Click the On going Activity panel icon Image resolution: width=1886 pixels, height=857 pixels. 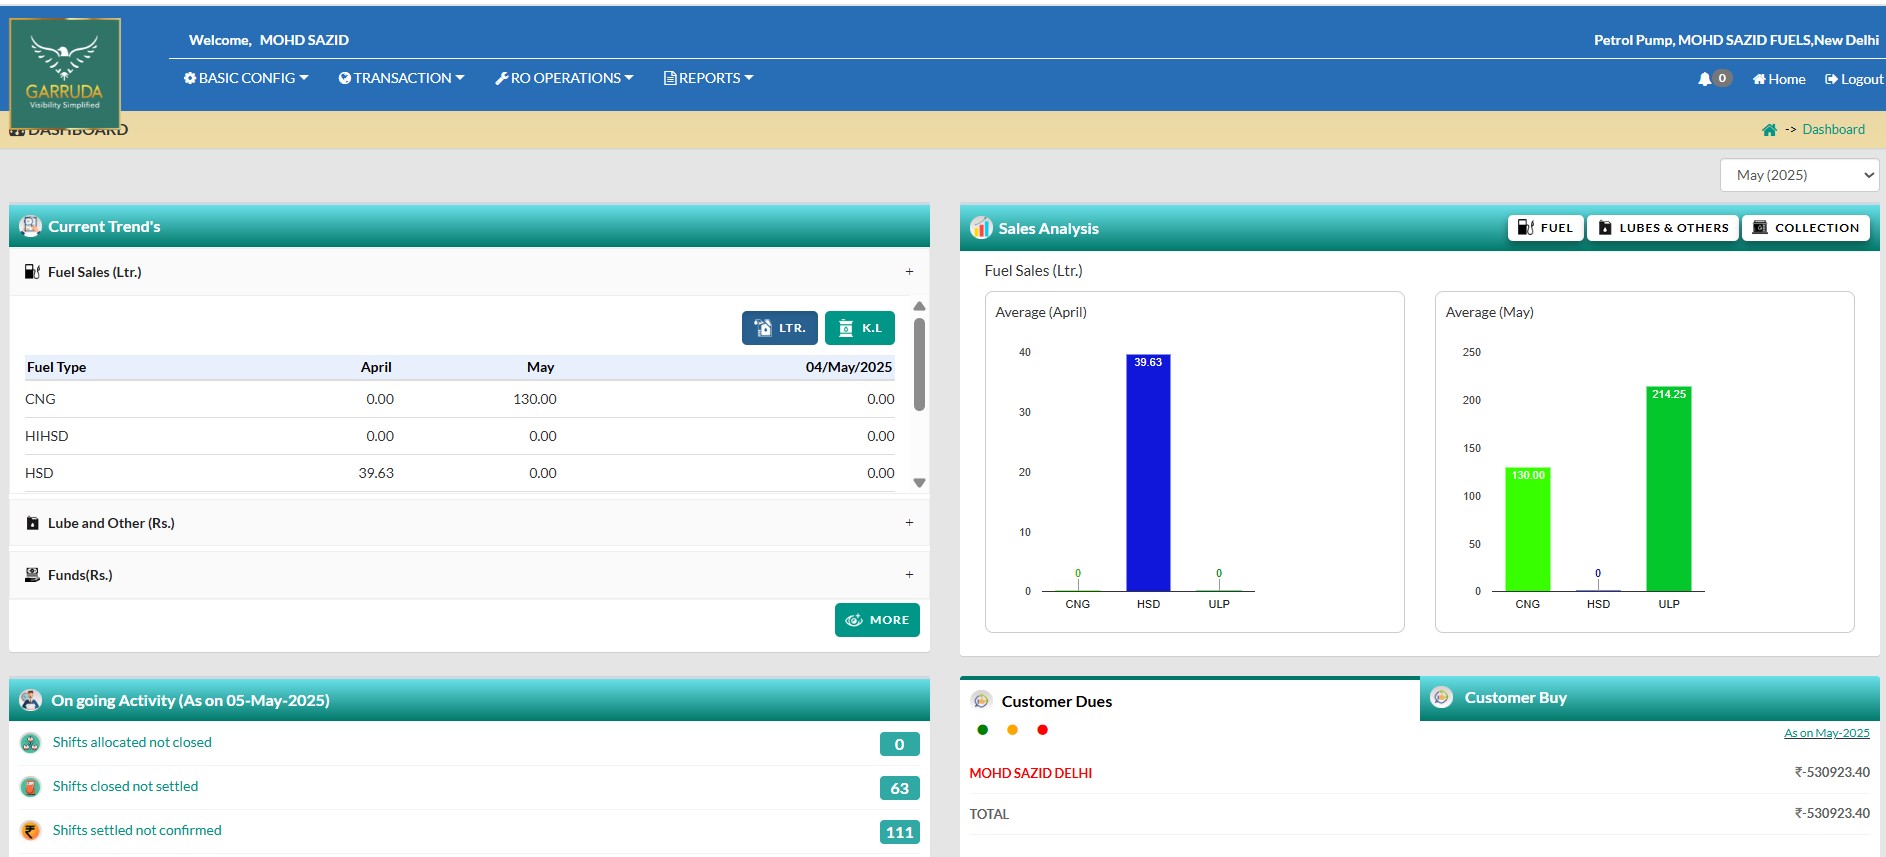click(x=31, y=700)
